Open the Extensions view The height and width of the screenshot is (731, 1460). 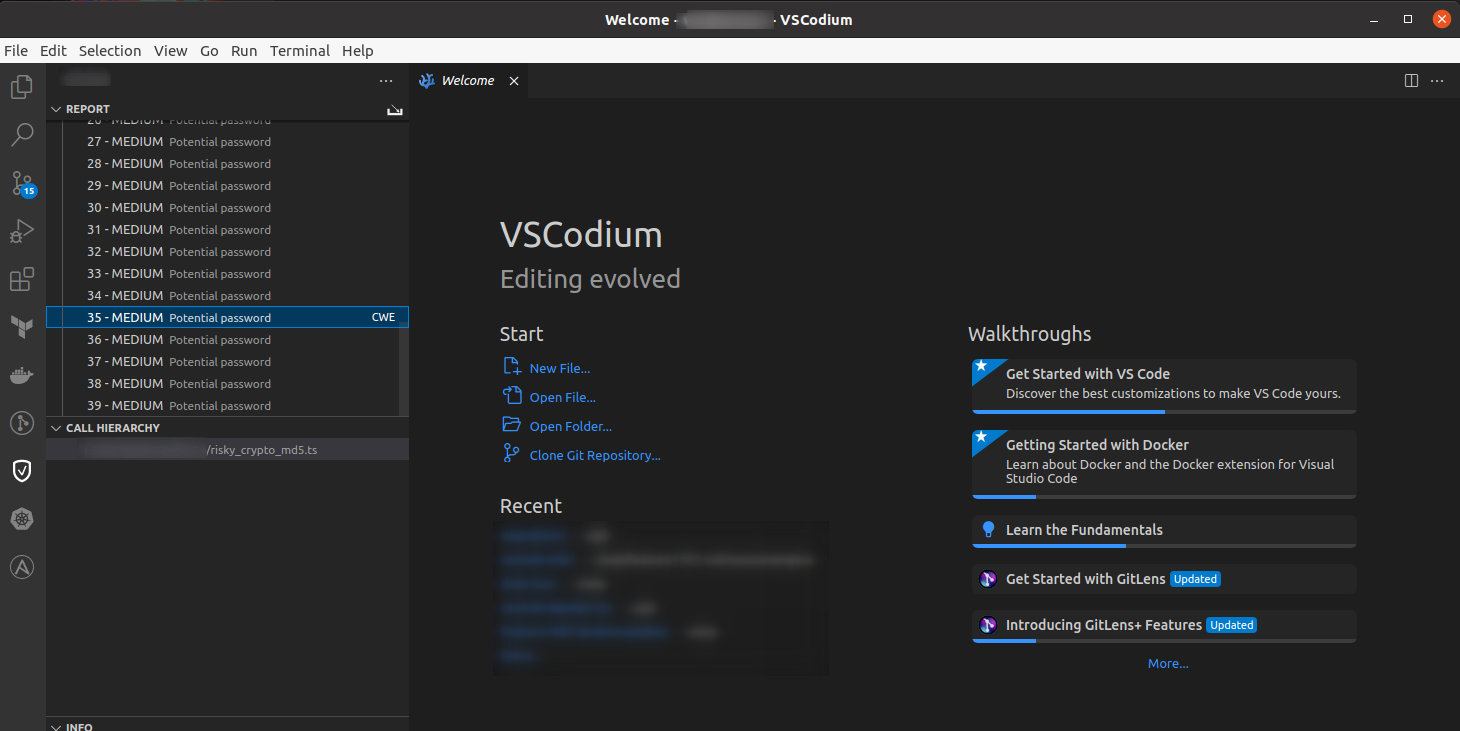[x=22, y=279]
